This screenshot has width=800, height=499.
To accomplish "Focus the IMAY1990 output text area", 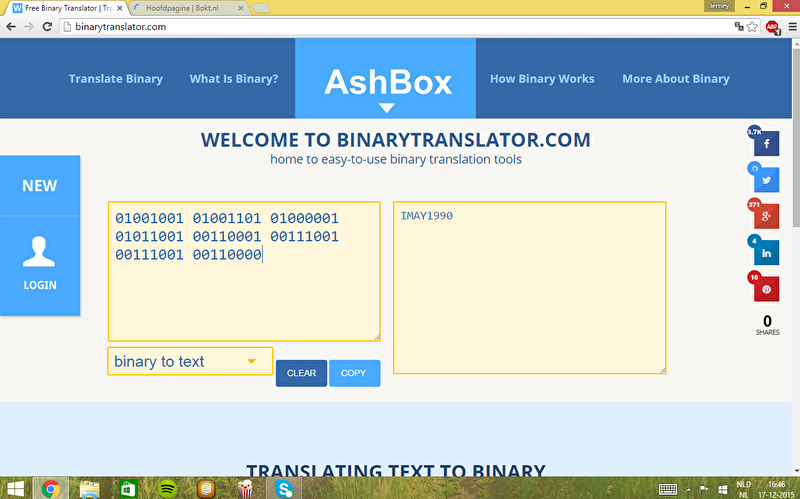I will [530, 288].
